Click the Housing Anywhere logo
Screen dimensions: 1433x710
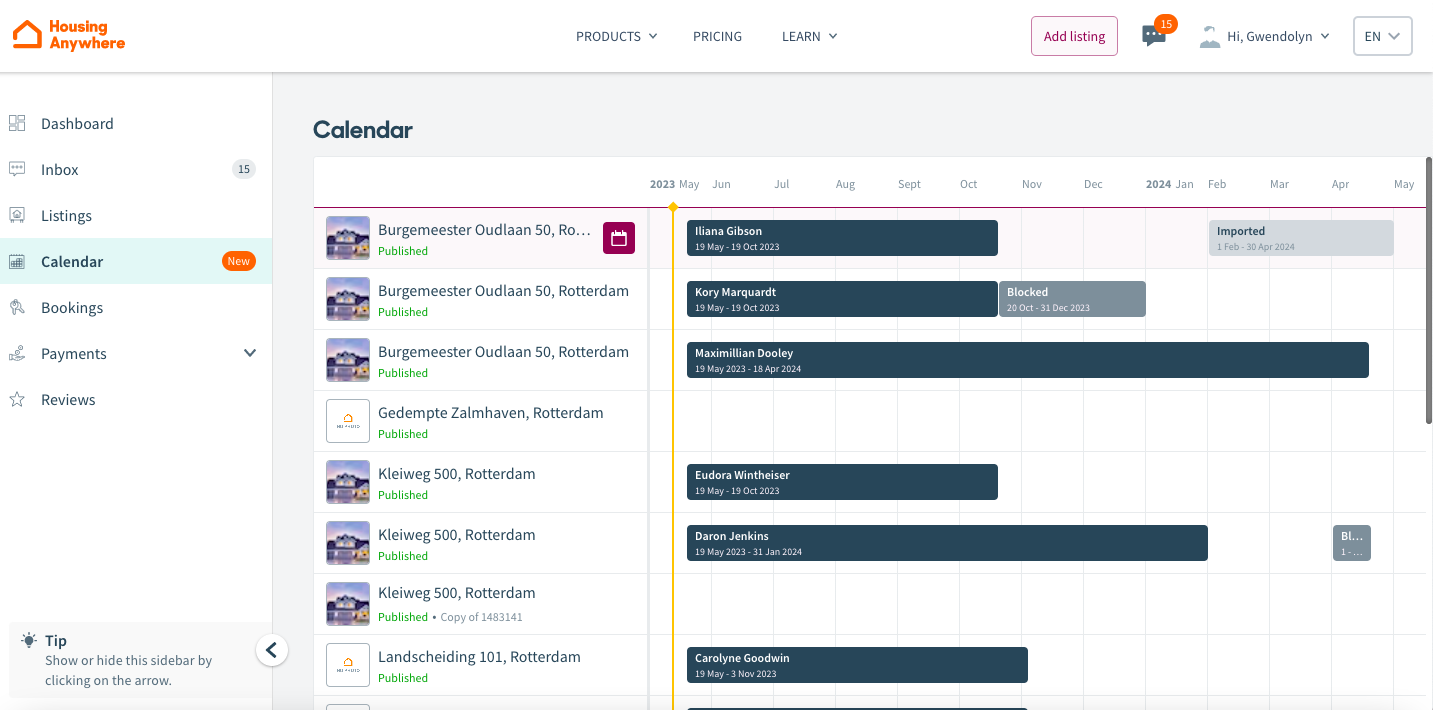coord(68,36)
